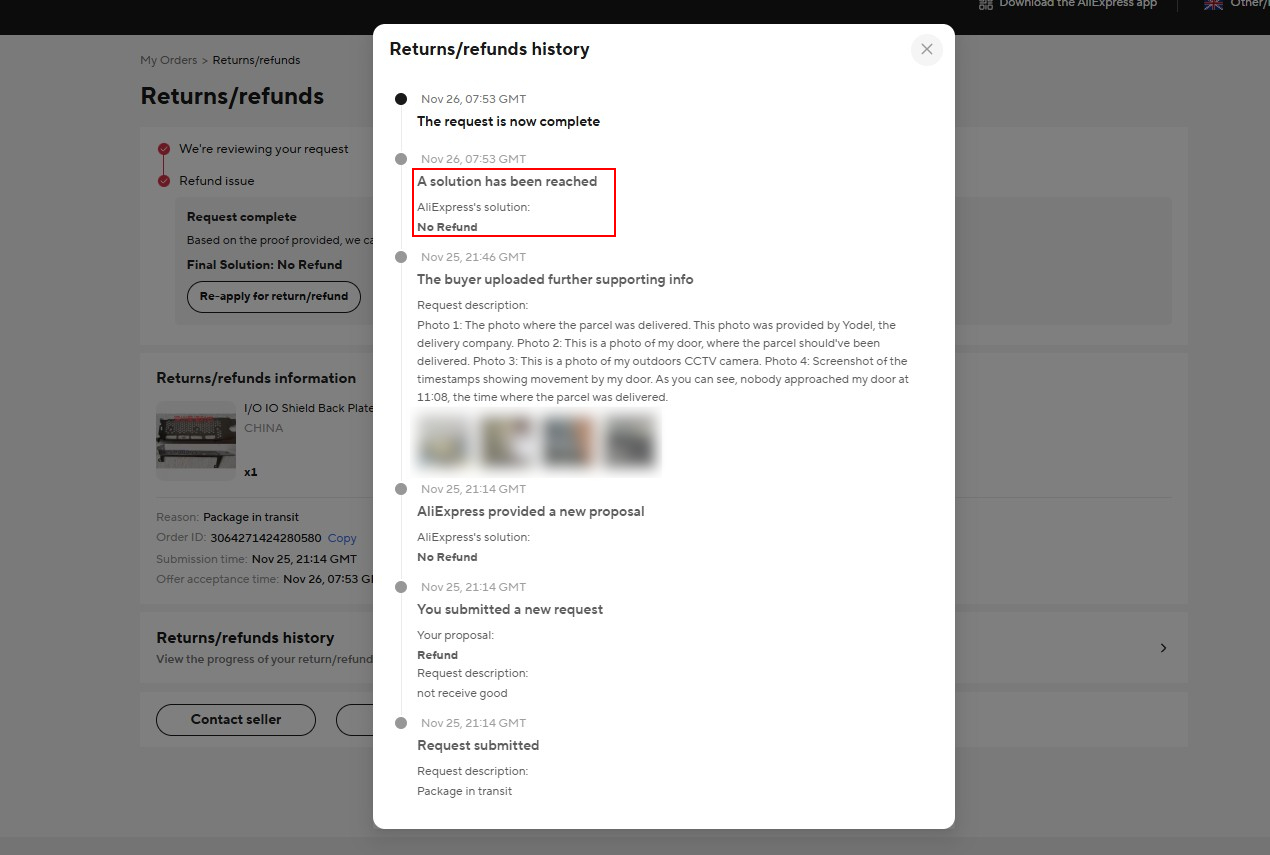Click the 'A solution has been reached' timeline dot
The height and width of the screenshot is (855, 1270).
click(401, 159)
